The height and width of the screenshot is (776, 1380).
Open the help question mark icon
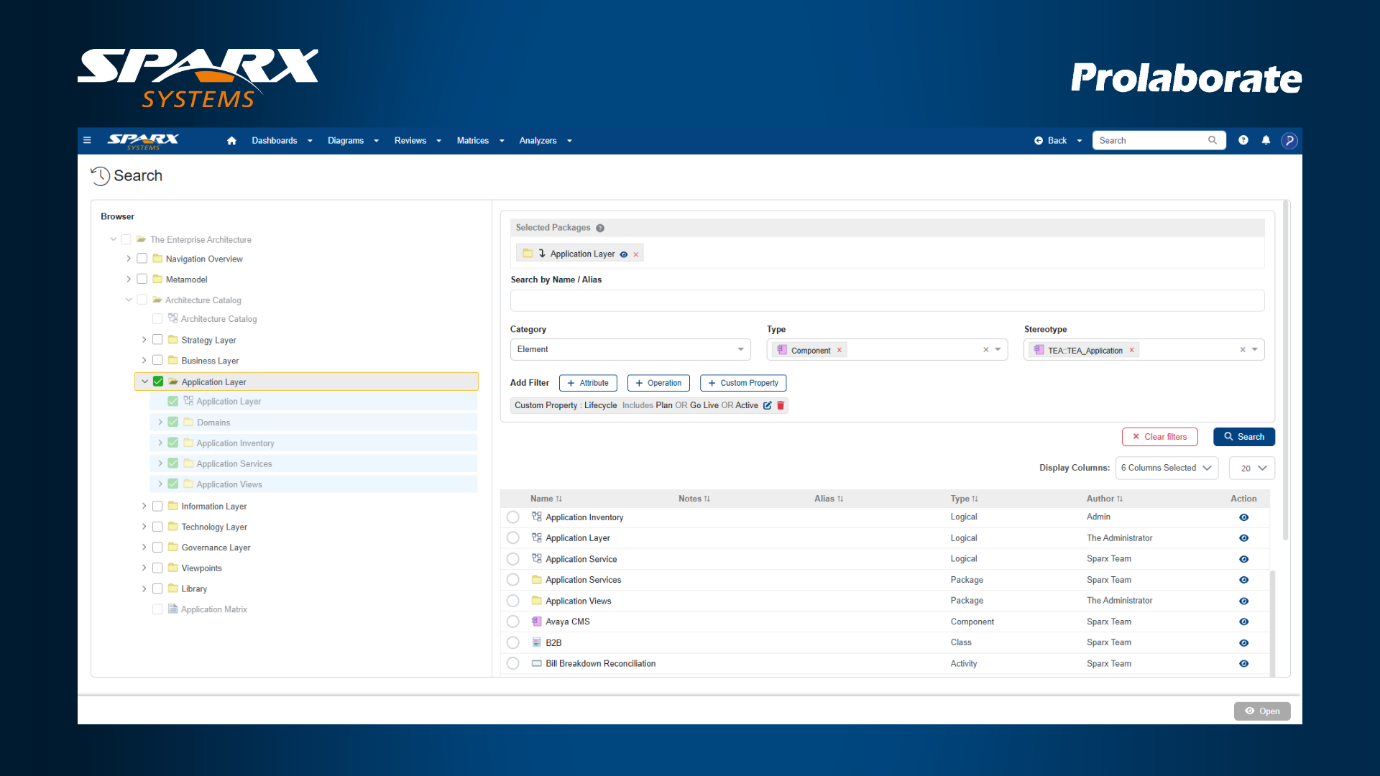[x=1243, y=141]
